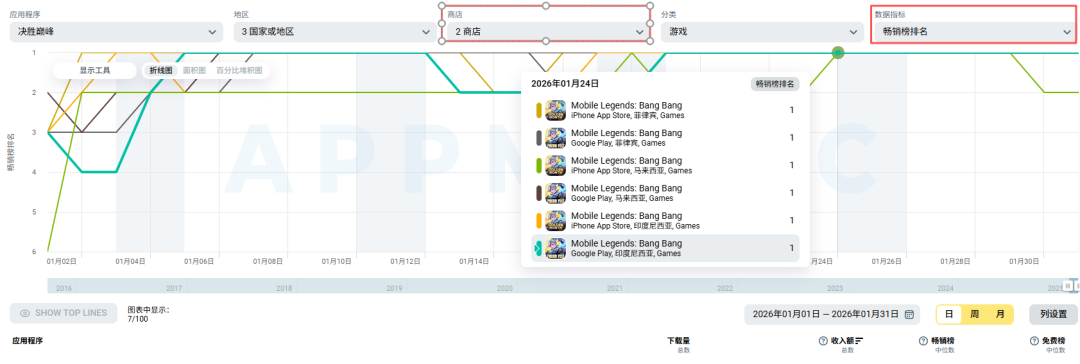
Task: Click the help icon beside 畅销榜
Action: point(924,341)
